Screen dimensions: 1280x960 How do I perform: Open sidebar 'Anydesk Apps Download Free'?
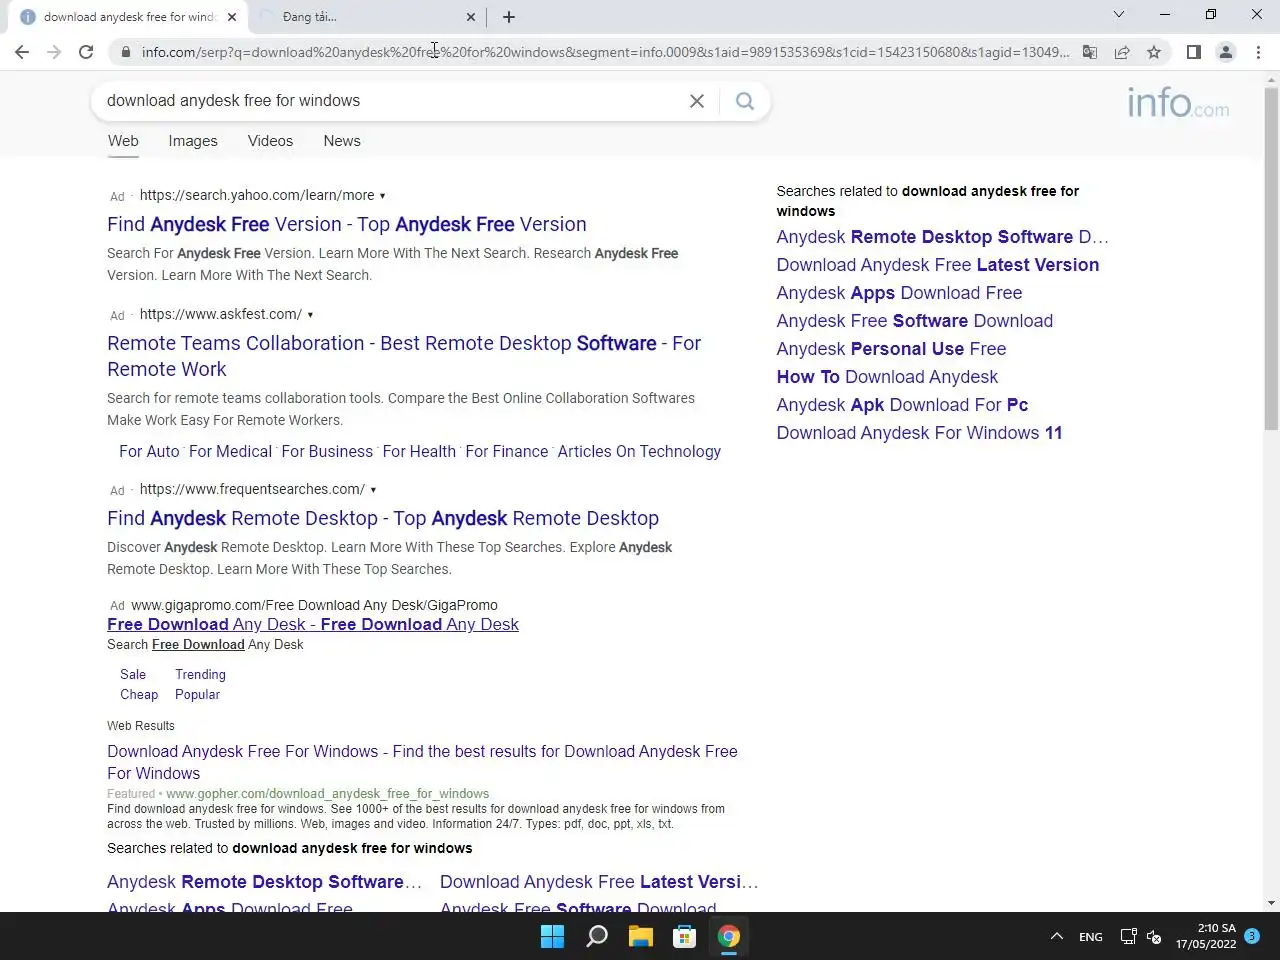coord(899,293)
